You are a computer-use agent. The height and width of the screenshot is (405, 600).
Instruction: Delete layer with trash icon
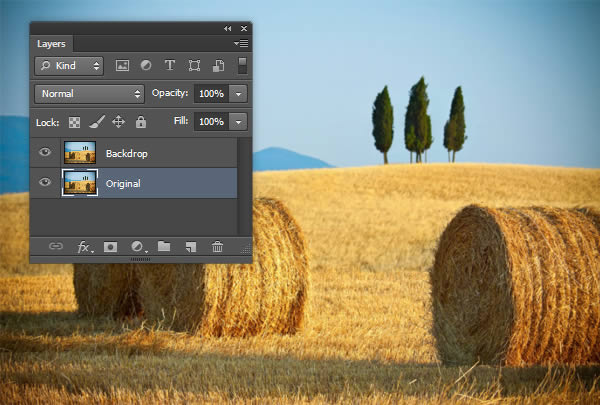[217, 247]
